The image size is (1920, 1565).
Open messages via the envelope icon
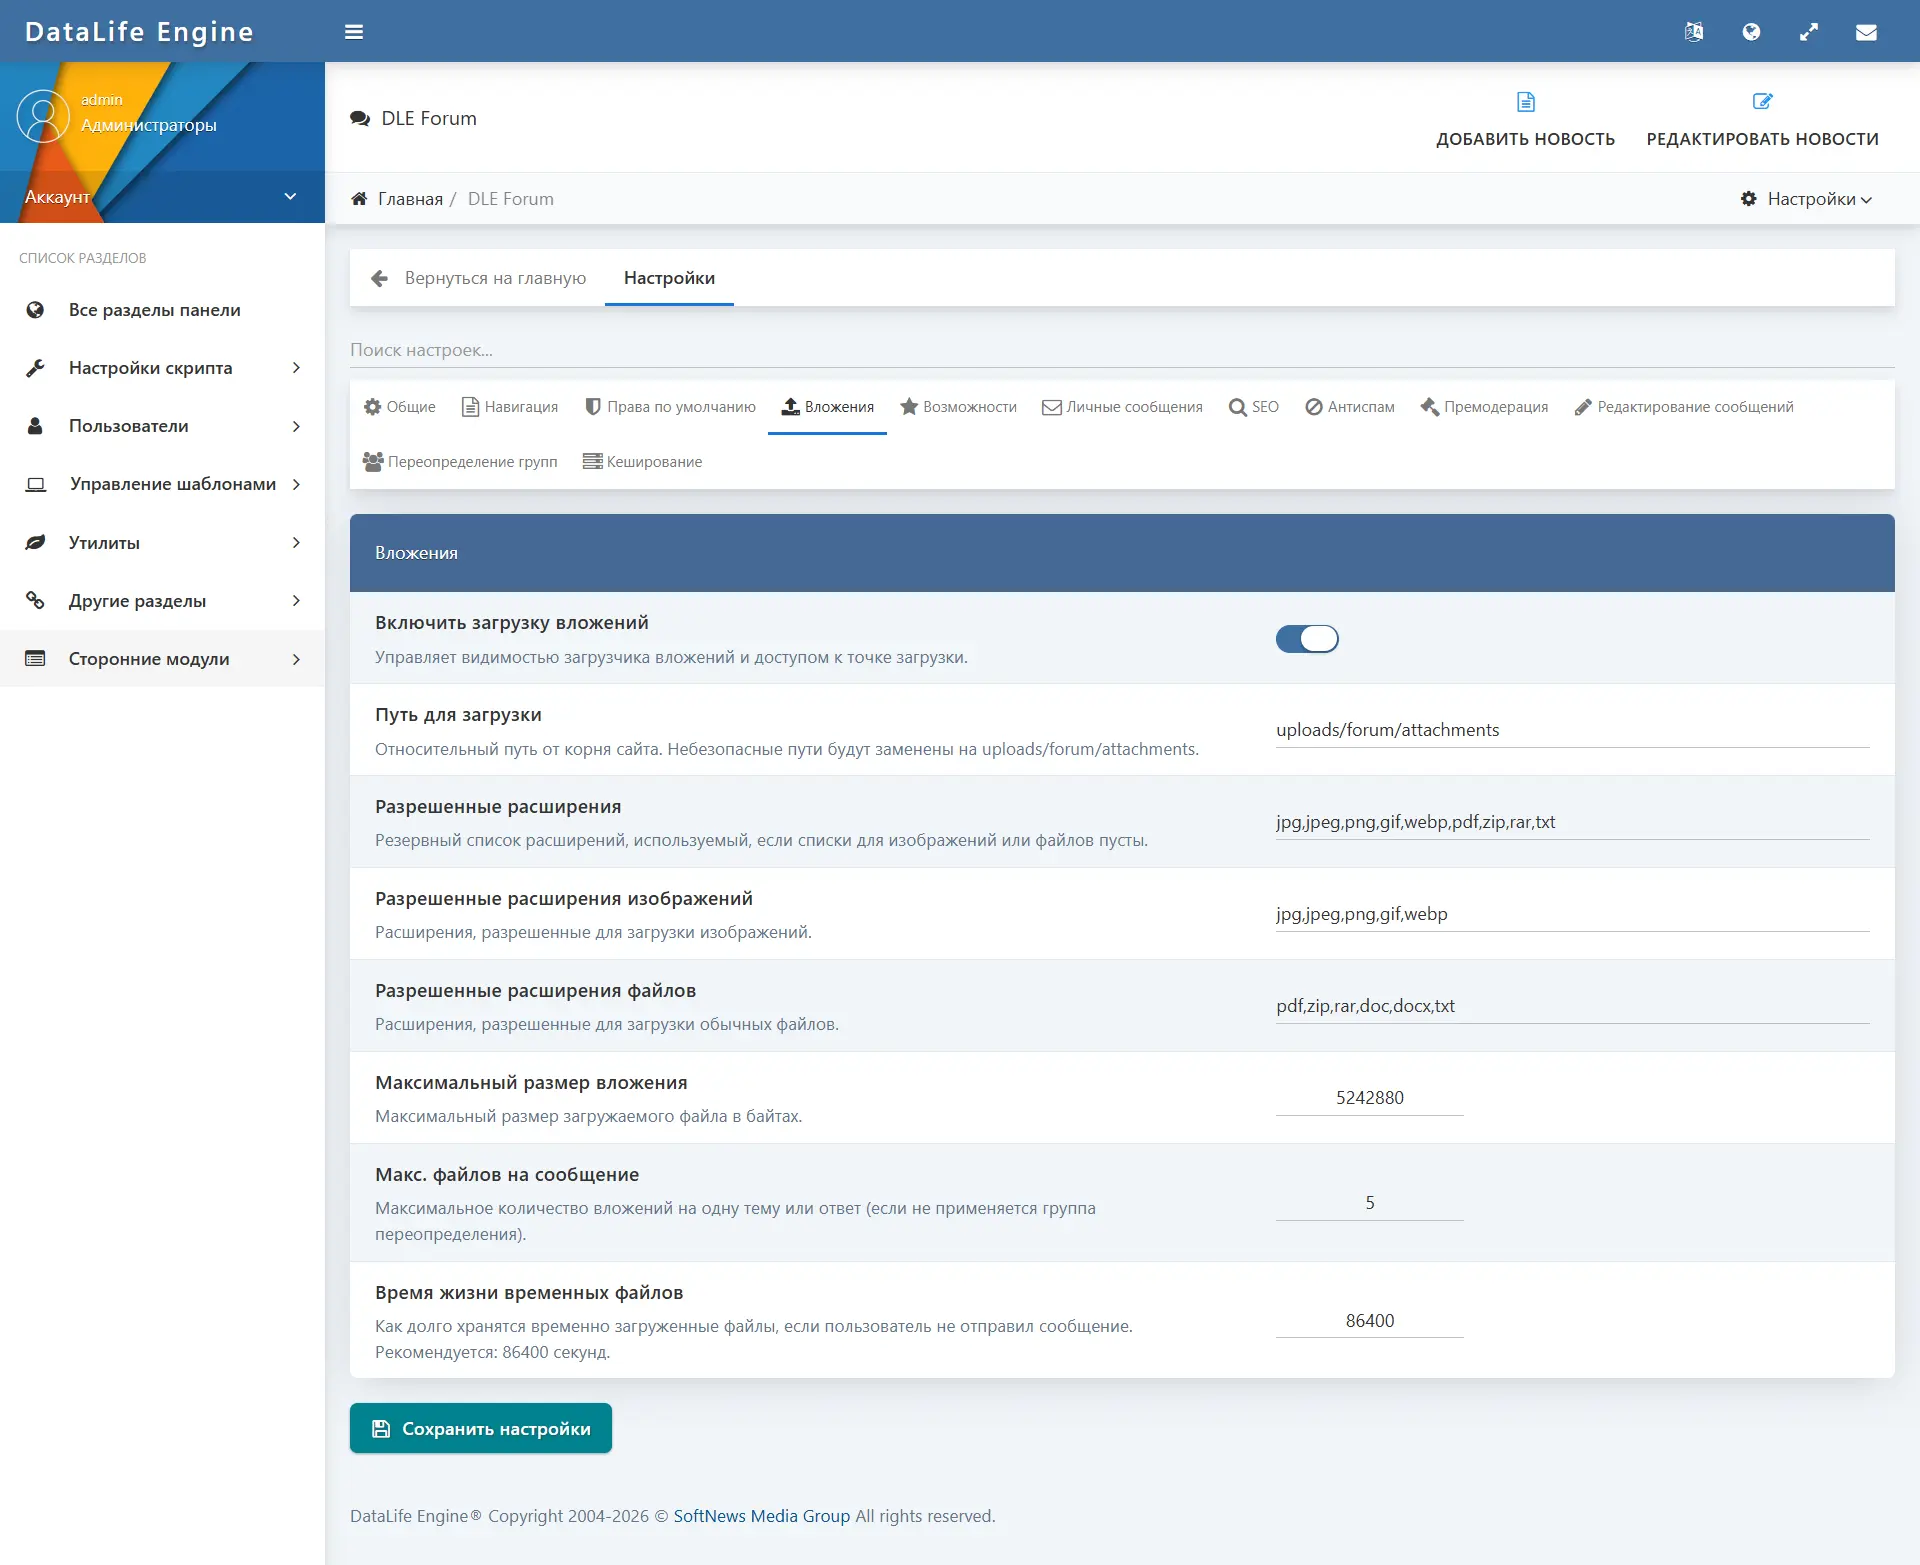(1866, 32)
